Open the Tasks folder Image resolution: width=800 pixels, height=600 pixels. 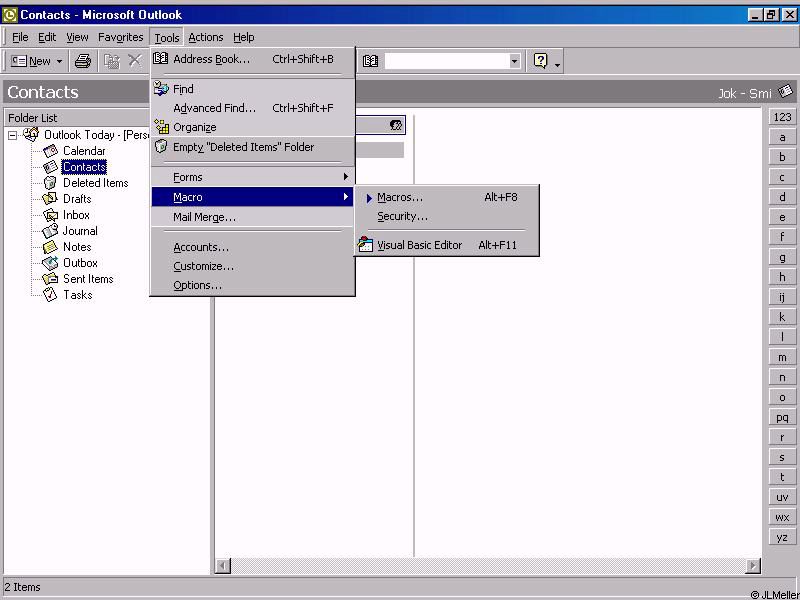coord(78,295)
